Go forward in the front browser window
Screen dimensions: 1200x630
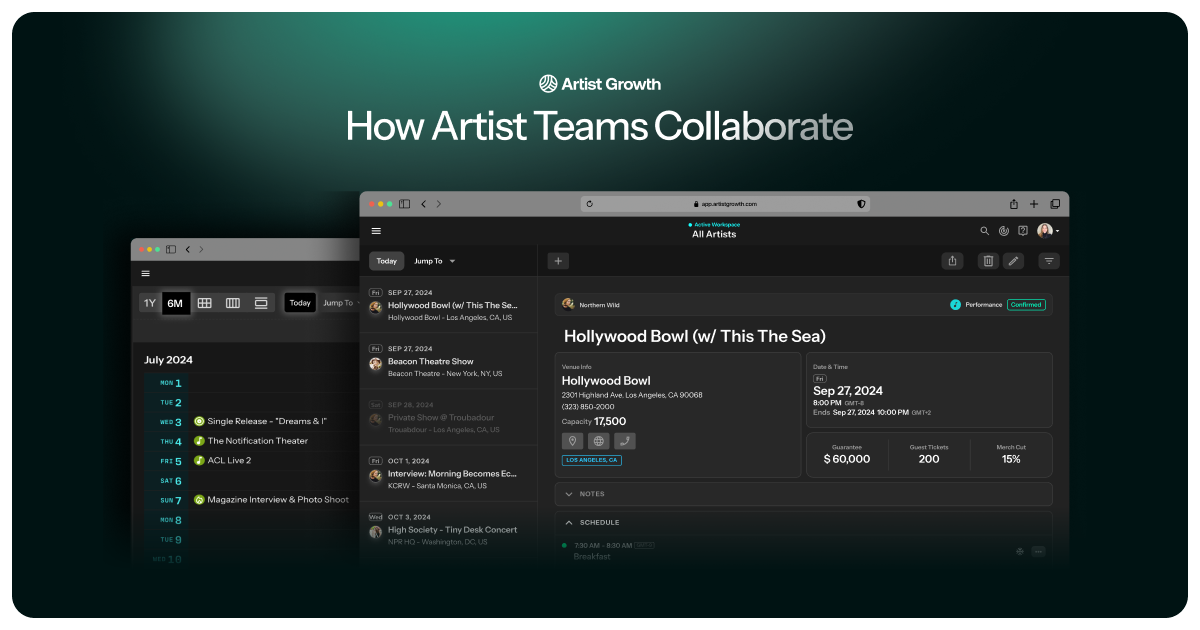438,204
